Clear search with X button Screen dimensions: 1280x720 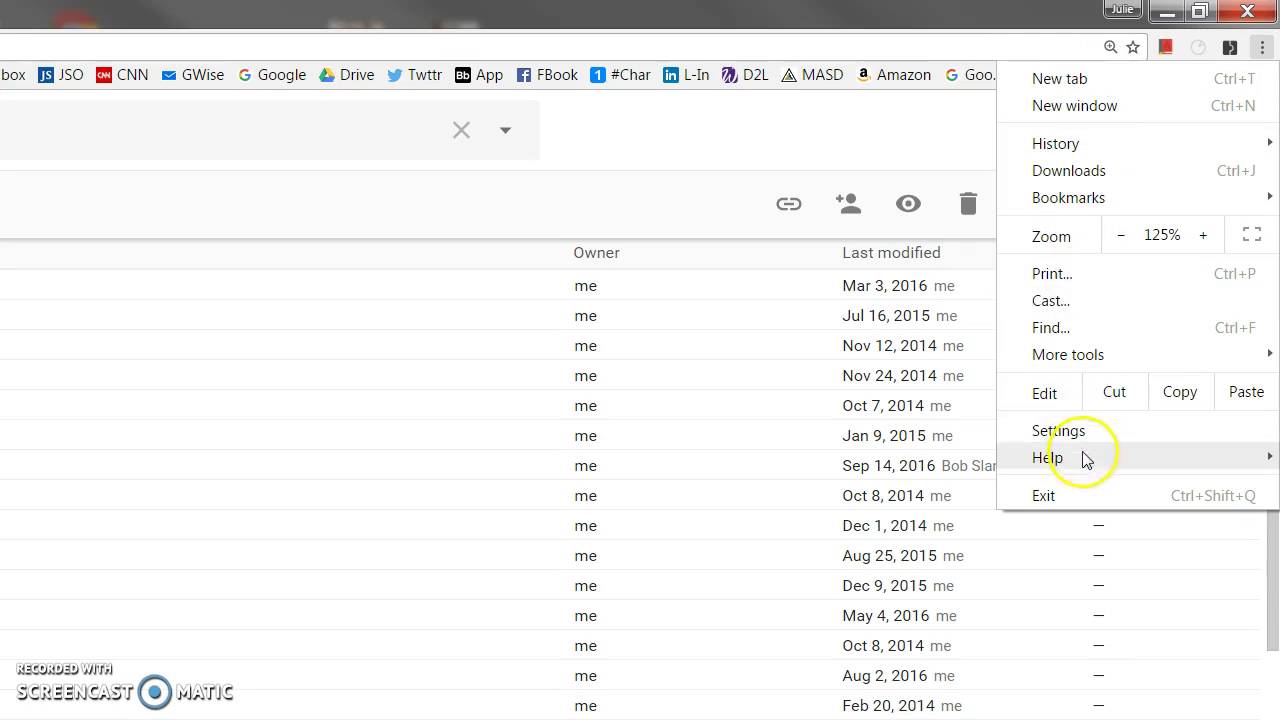click(461, 130)
